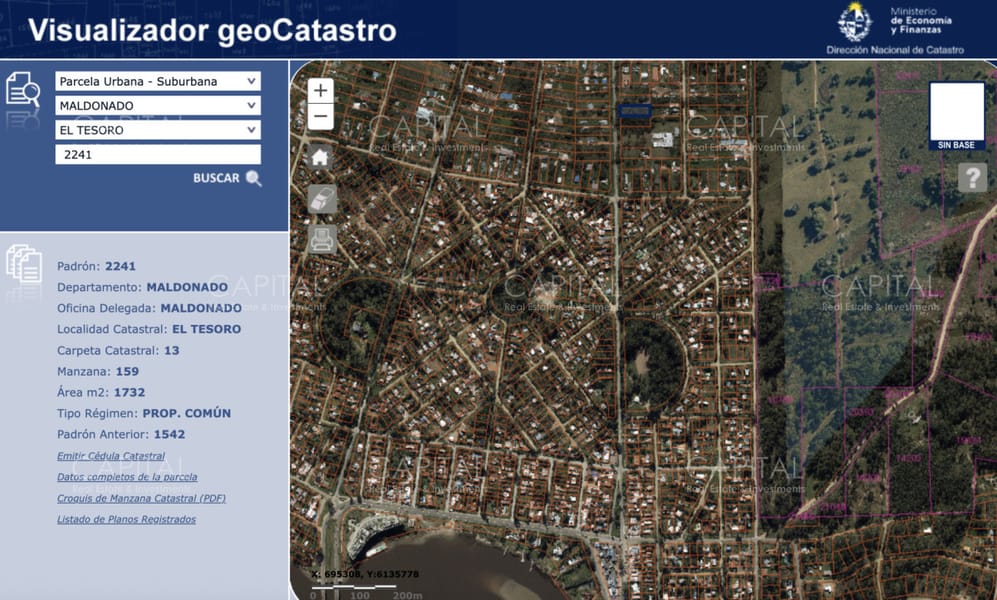This screenshot has width=997, height=600.
Task: Switch the SIN BASE basemap thumbnail
Action: point(956,116)
